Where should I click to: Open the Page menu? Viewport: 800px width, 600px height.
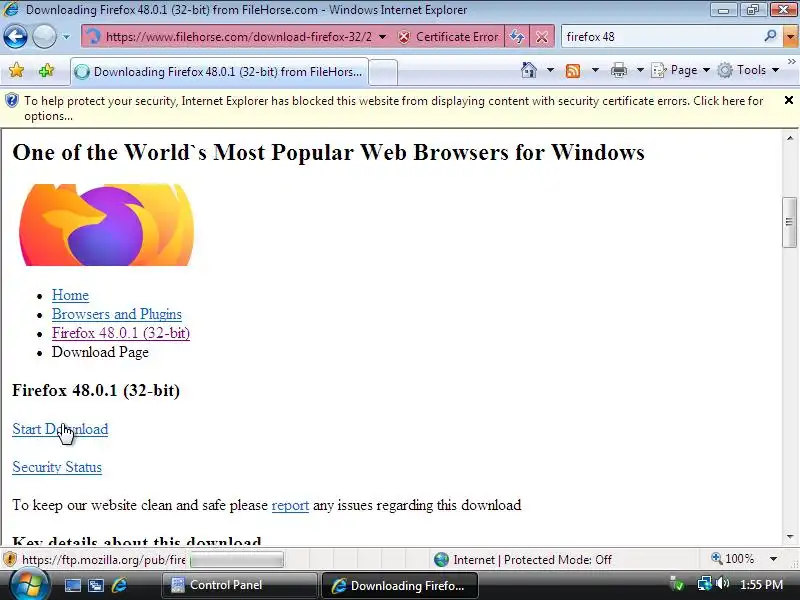click(x=681, y=70)
